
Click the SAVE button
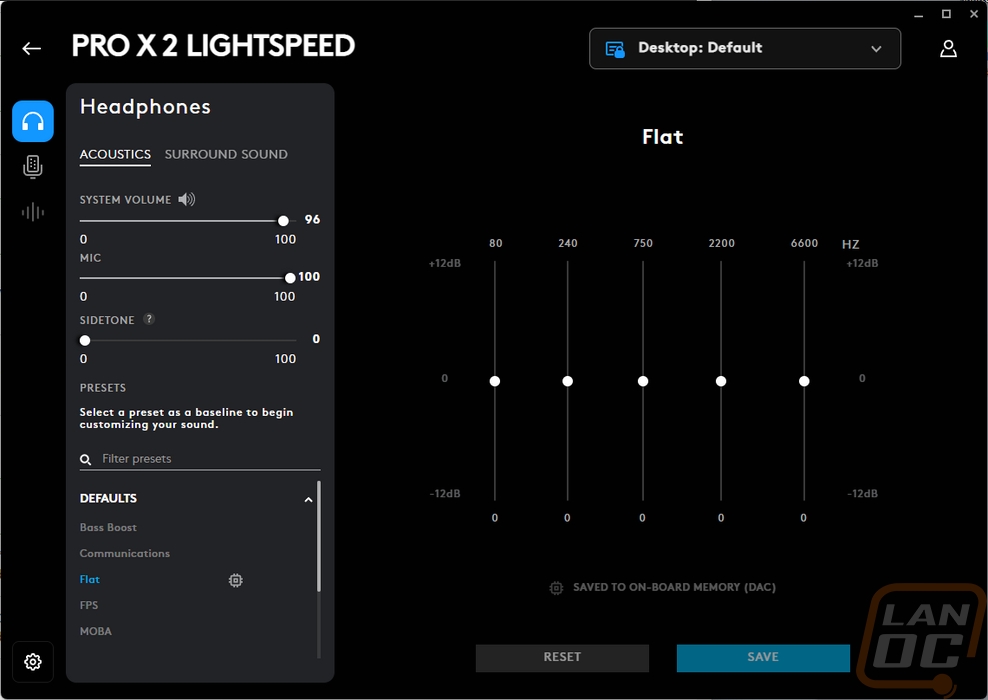[x=763, y=657]
